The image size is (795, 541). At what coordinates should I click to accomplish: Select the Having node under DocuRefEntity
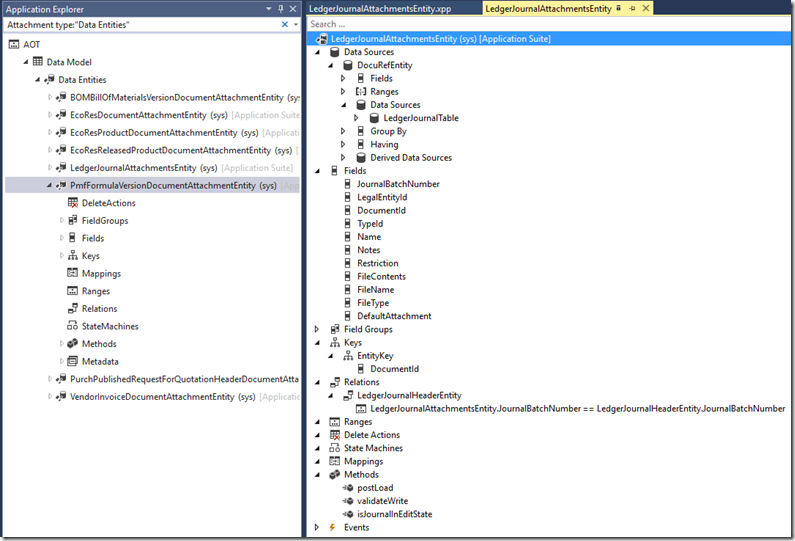click(384, 144)
